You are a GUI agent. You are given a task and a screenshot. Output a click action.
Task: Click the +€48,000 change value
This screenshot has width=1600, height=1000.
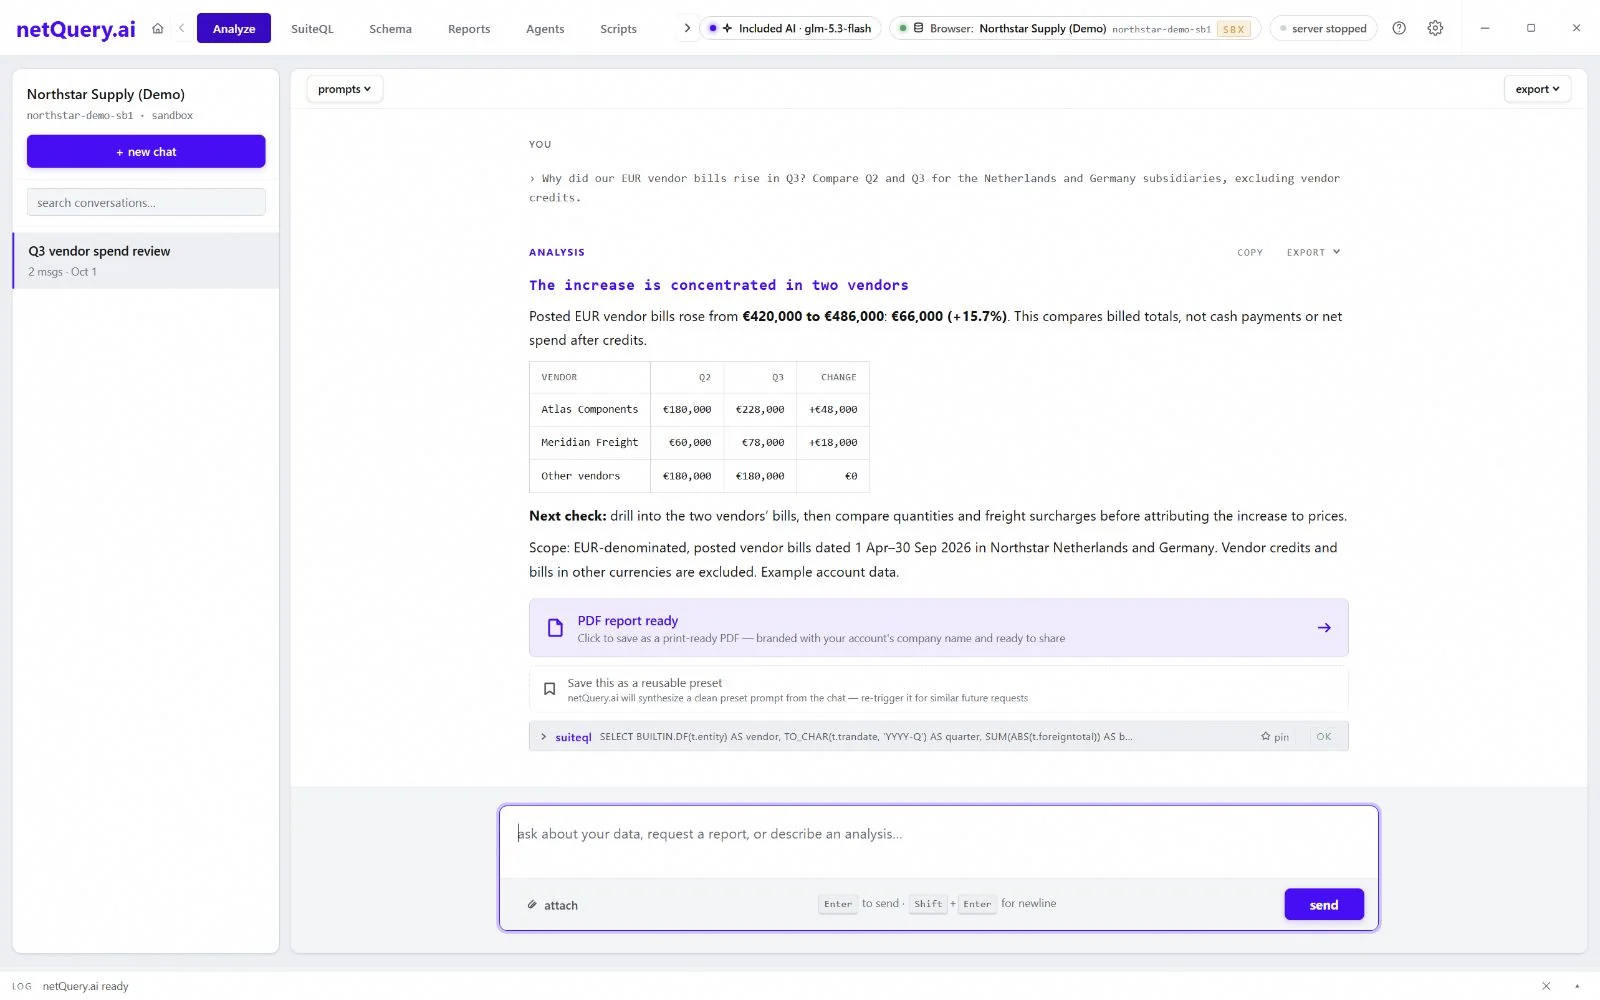tap(833, 409)
